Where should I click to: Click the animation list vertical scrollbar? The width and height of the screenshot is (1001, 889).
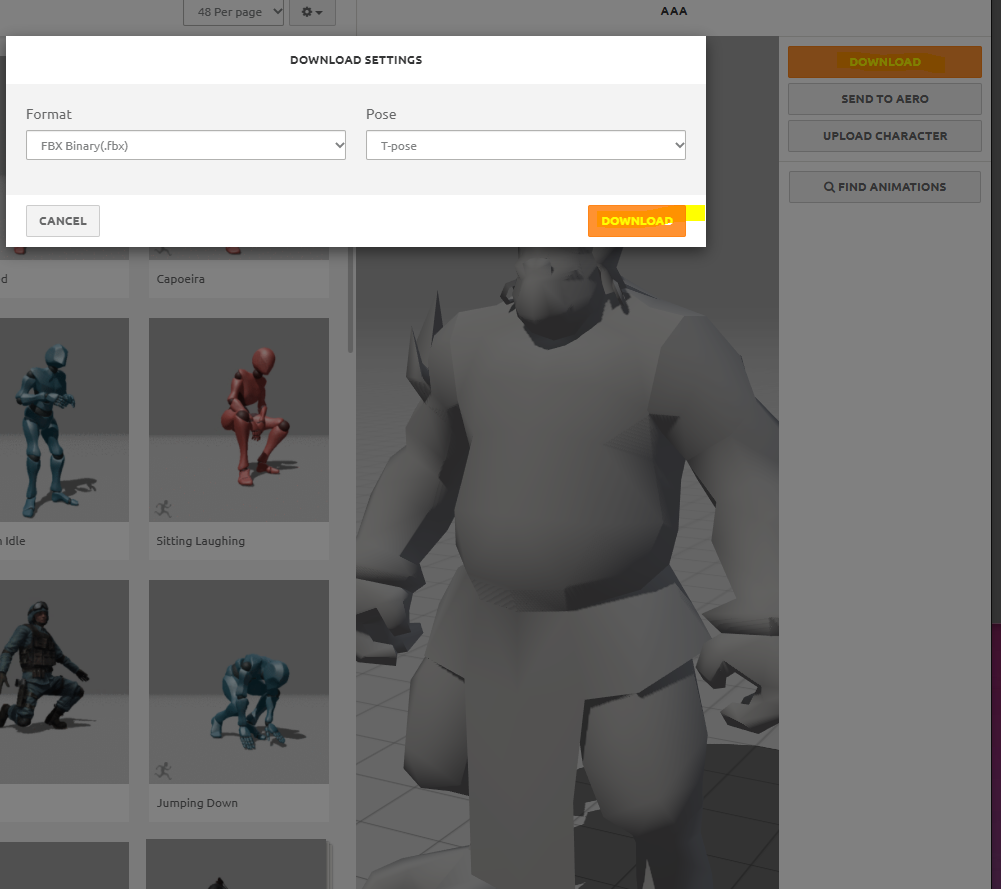click(350, 300)
